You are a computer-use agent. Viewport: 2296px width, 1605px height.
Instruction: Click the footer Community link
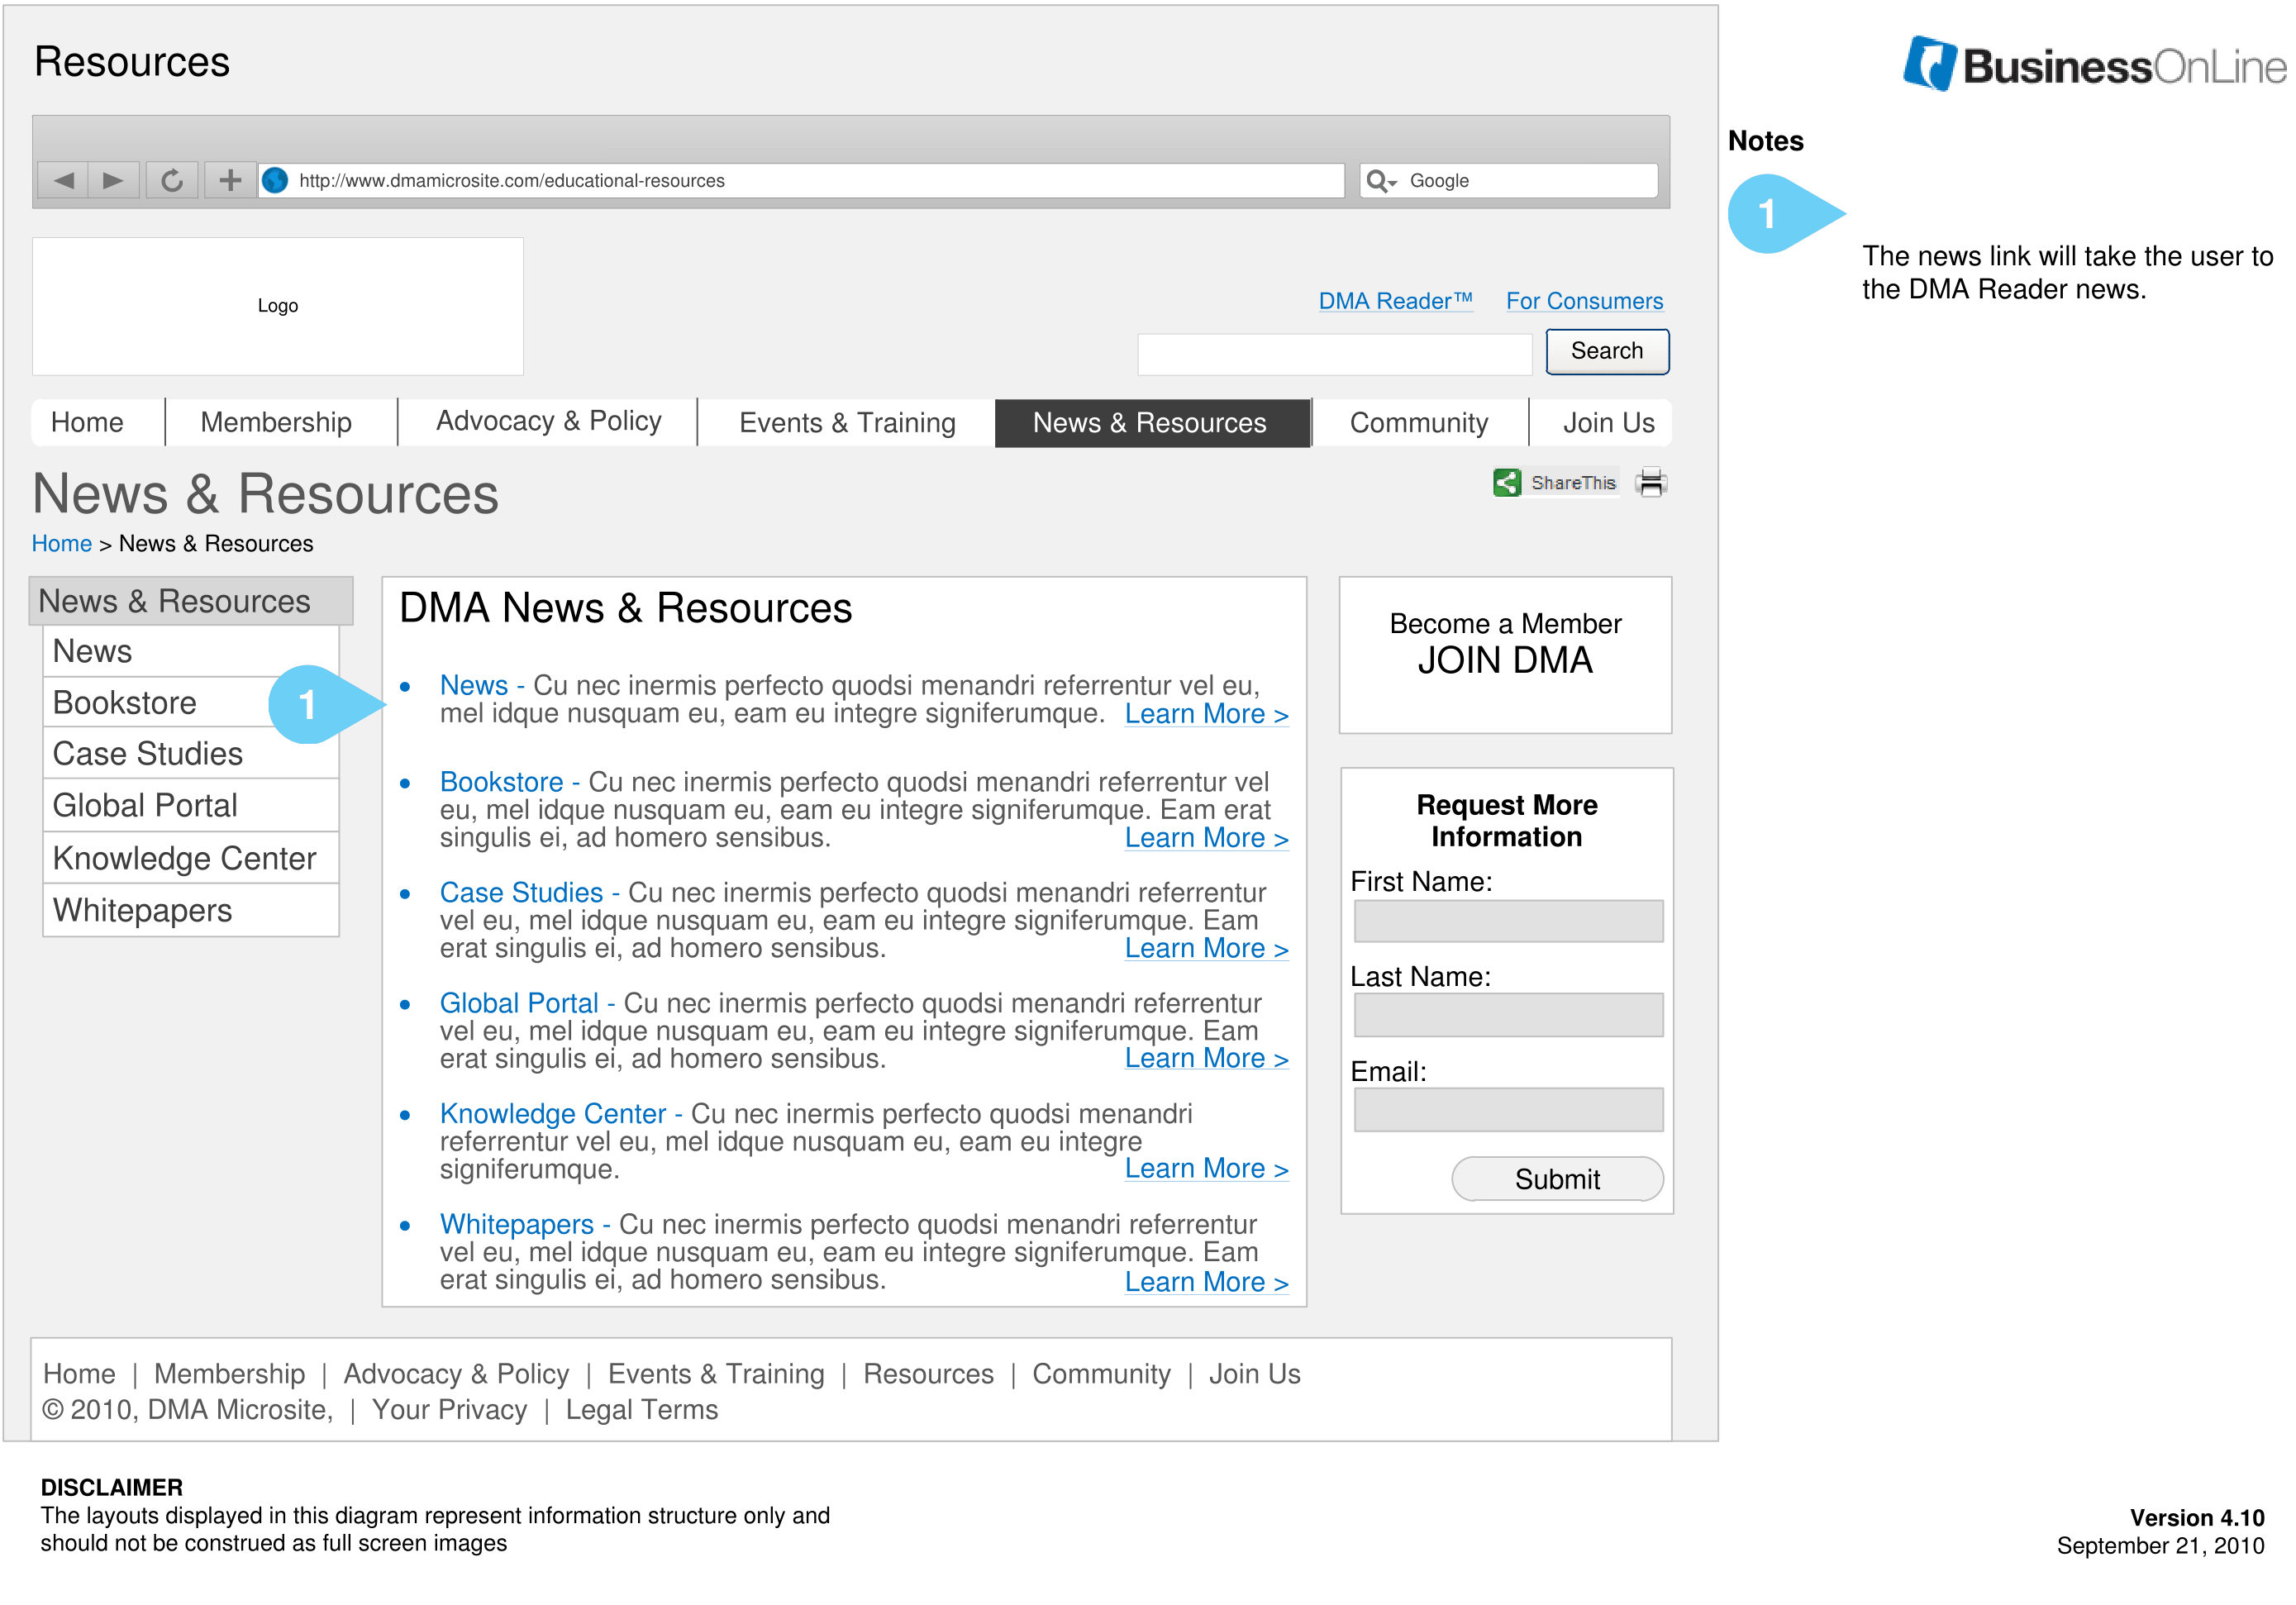click(x=1101, y=1374)
